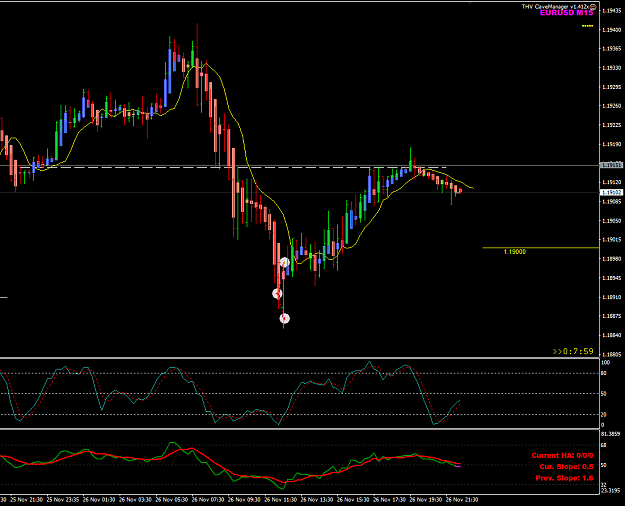This screenshot has height=506, width=625.
Task: Click the 26 Nov 05:30 time label
Action: click(172, 500)
